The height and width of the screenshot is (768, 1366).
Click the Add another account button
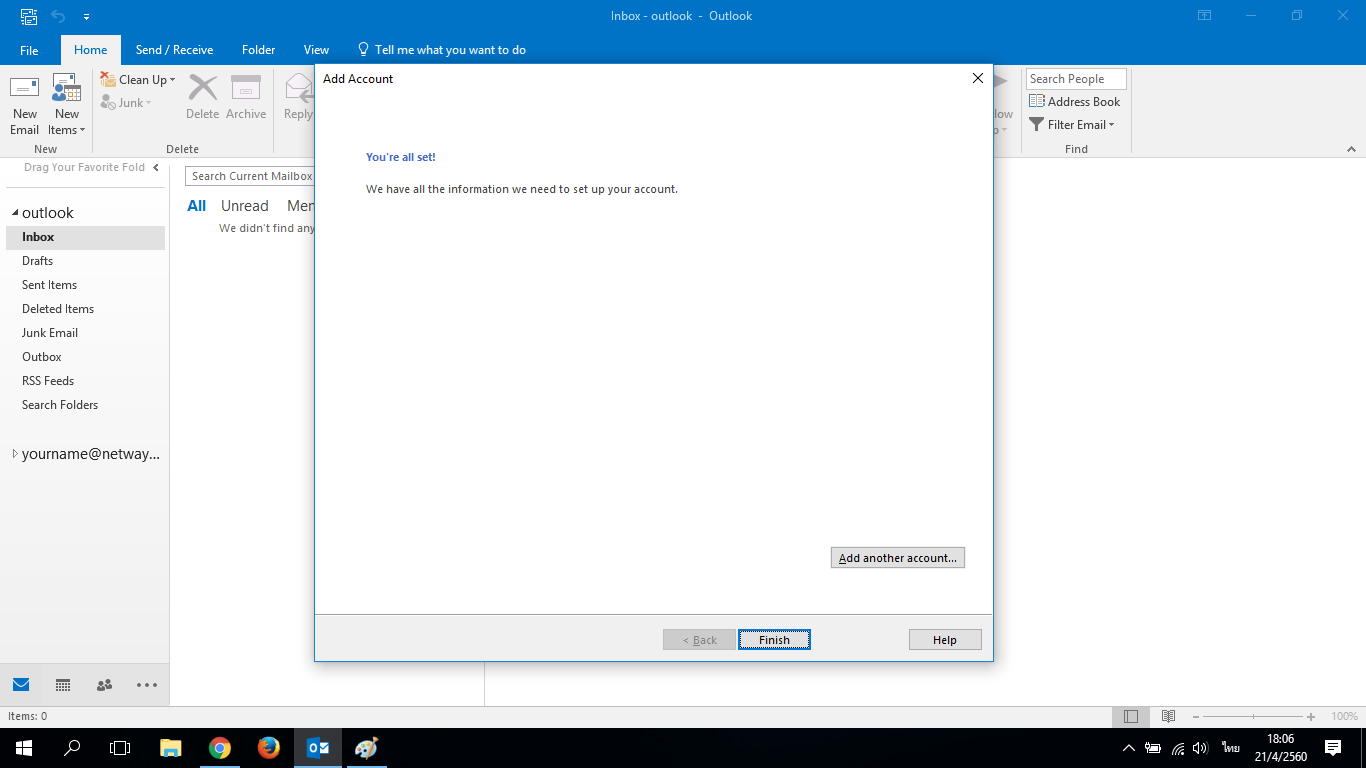coord(897,558)
